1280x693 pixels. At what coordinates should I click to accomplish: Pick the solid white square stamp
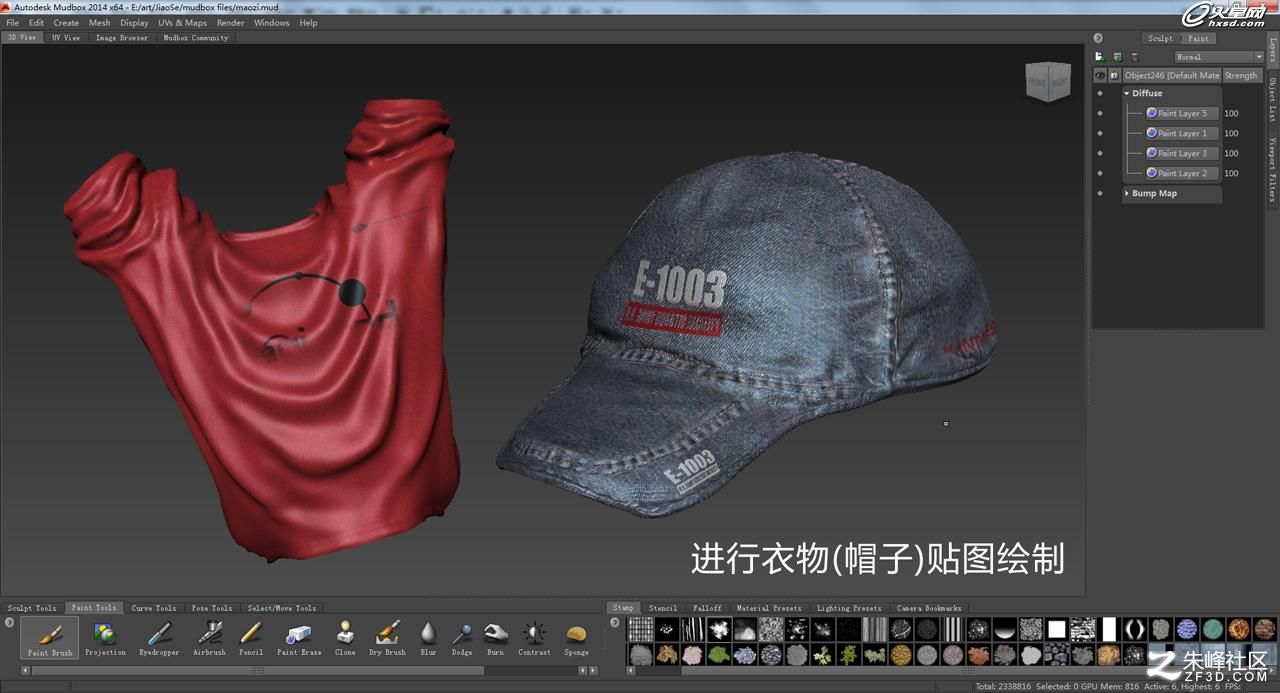[1057, 629]
